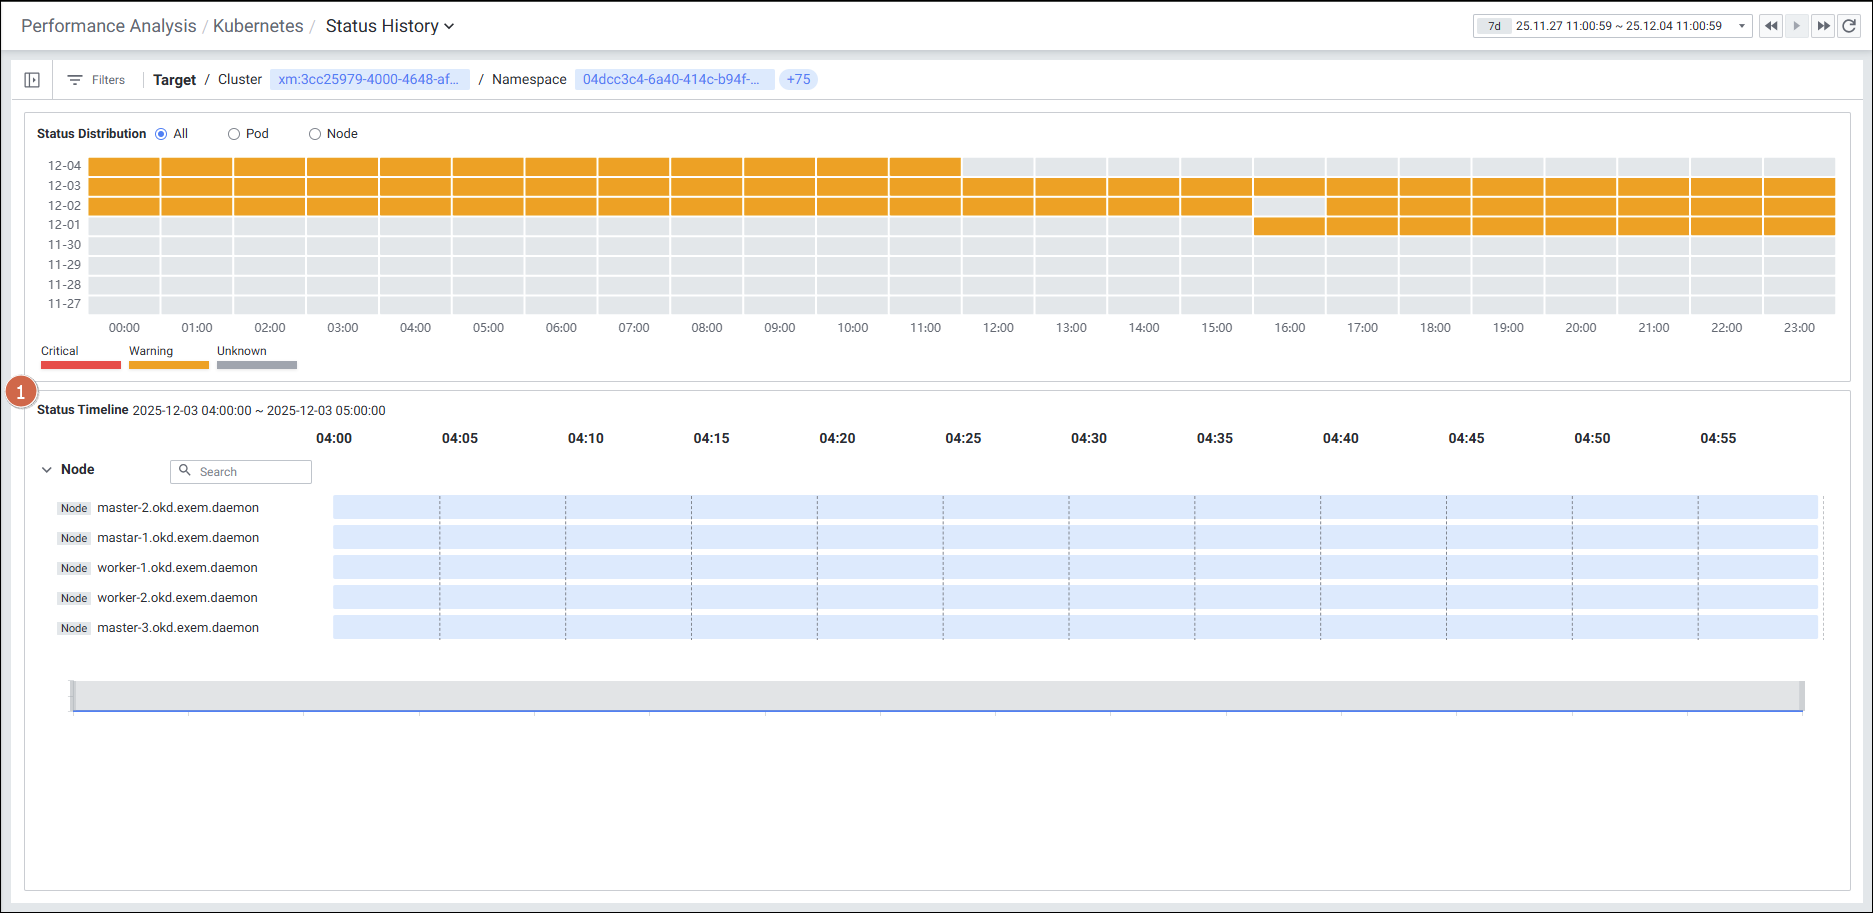Viewport: 1873px width, 913px height.
Task: Click the Node search input field
Action: [252, 472]
